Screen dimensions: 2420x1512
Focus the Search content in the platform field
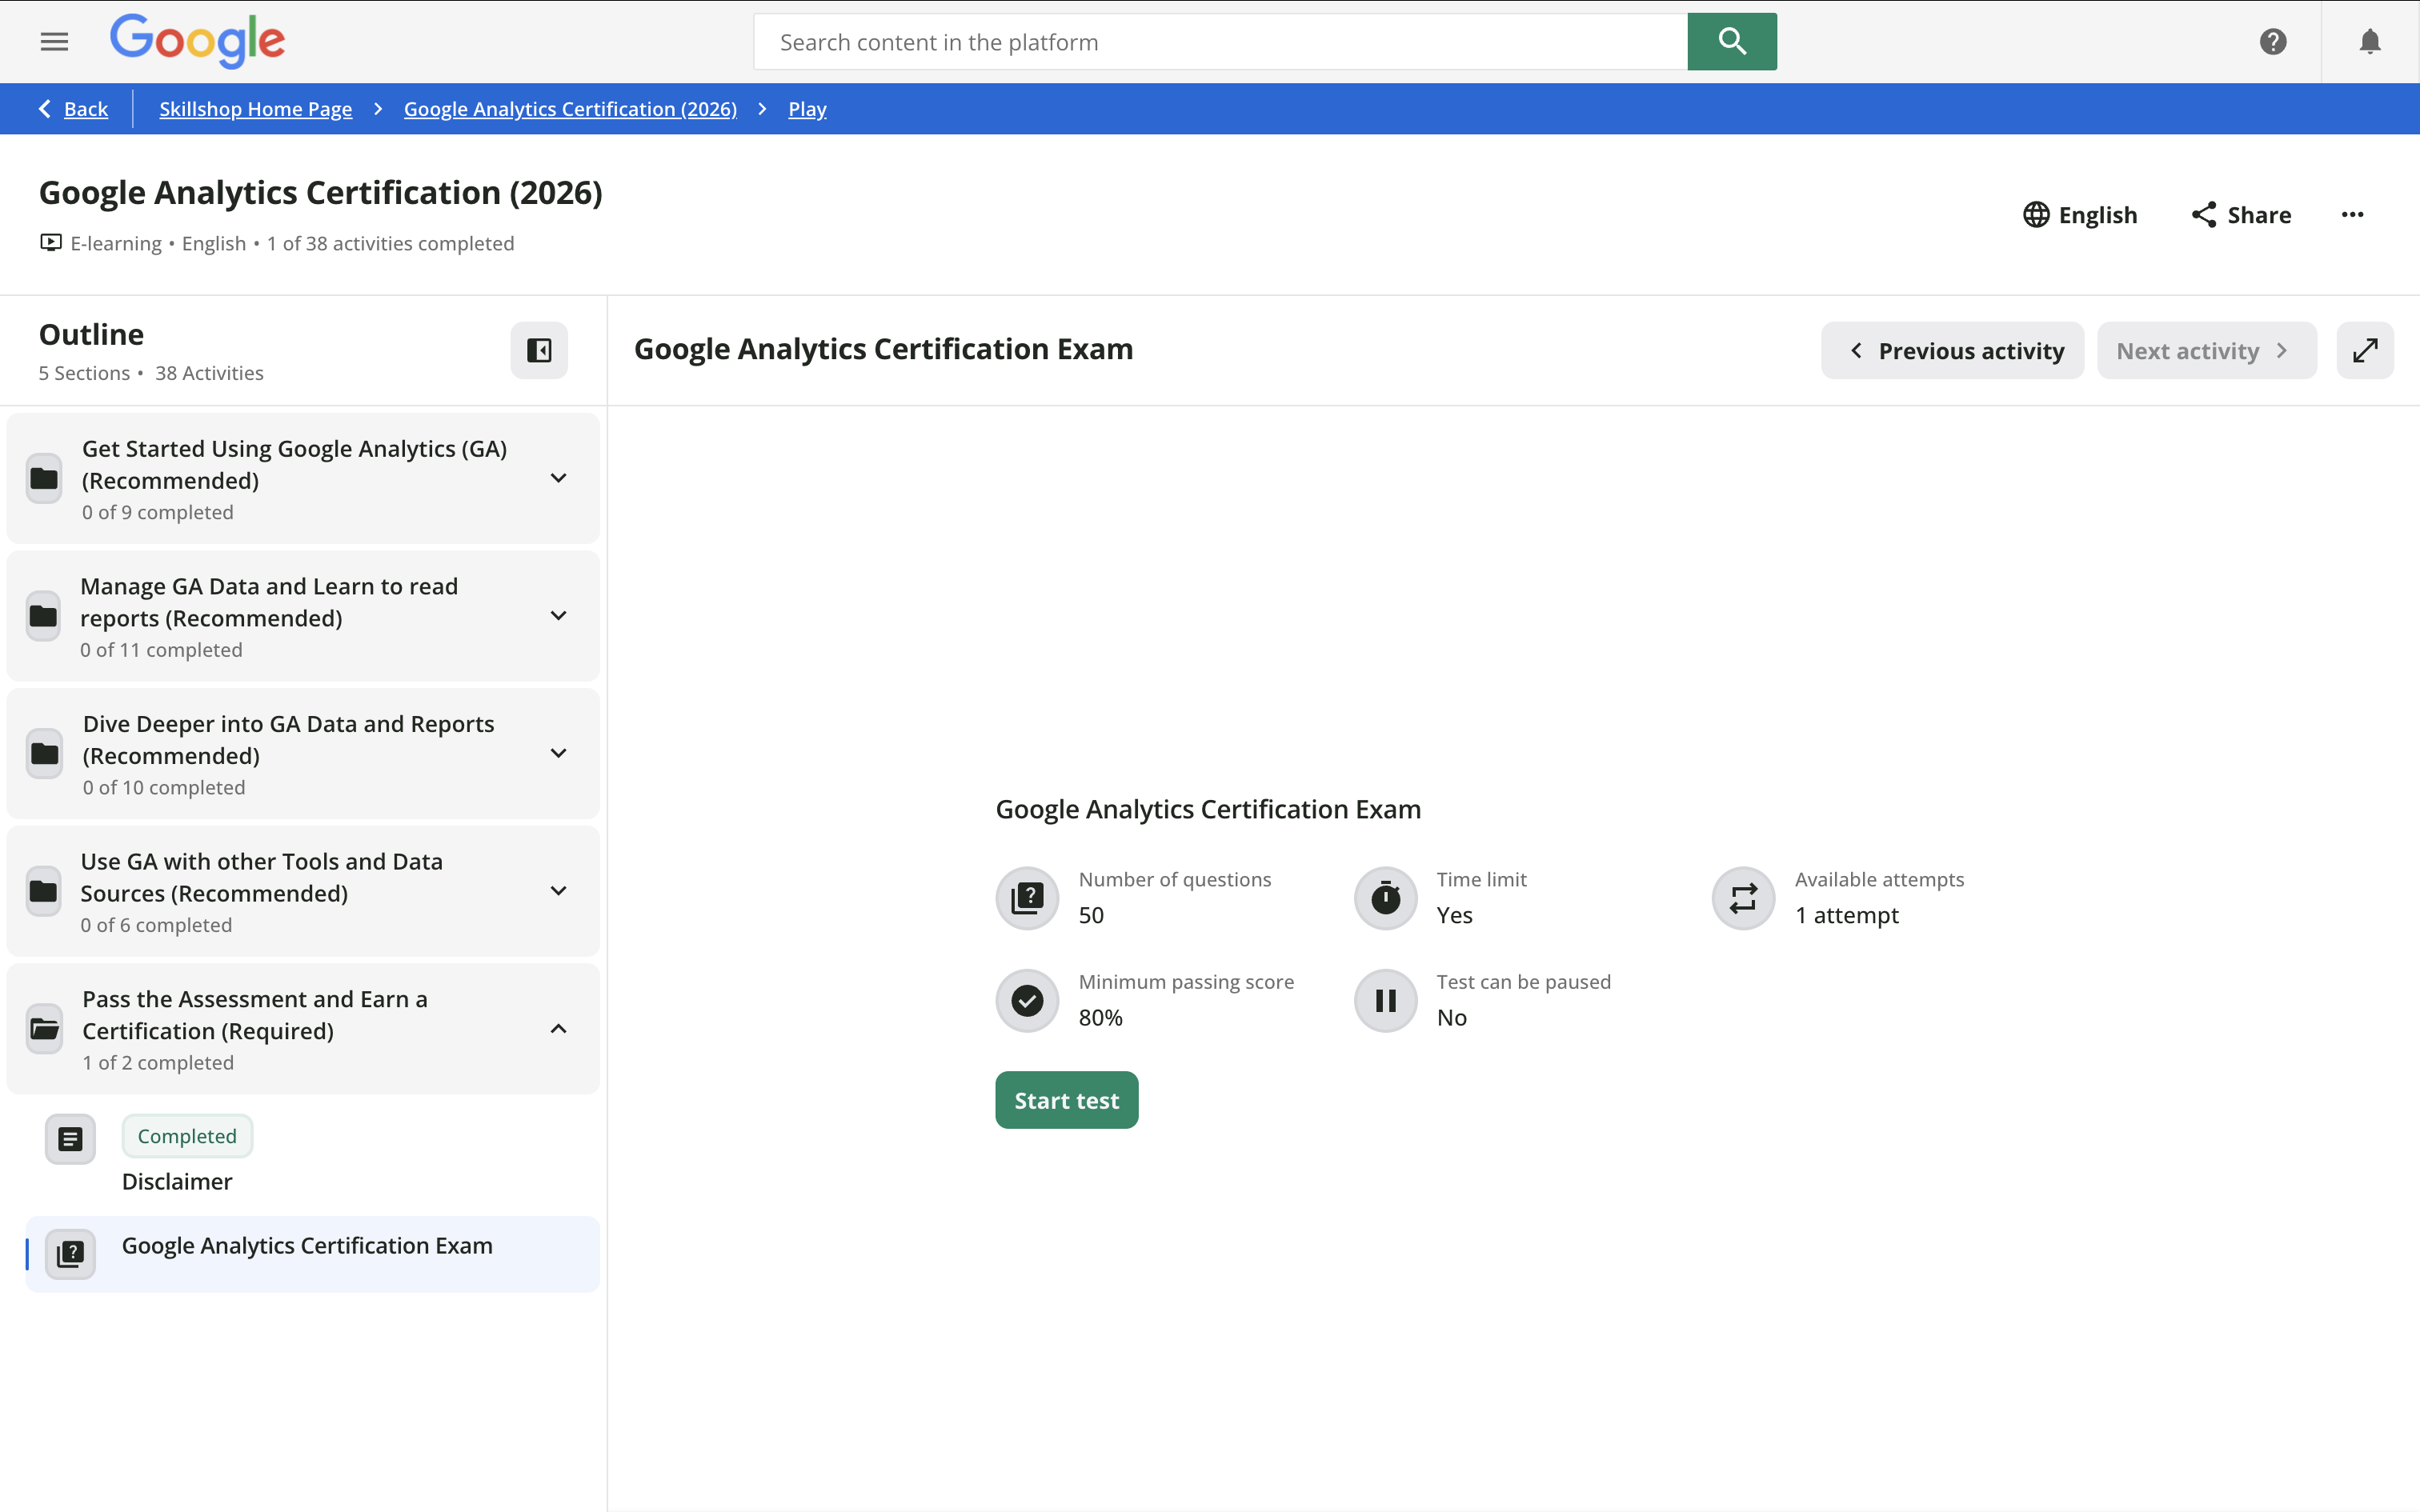click(1220, 41)
